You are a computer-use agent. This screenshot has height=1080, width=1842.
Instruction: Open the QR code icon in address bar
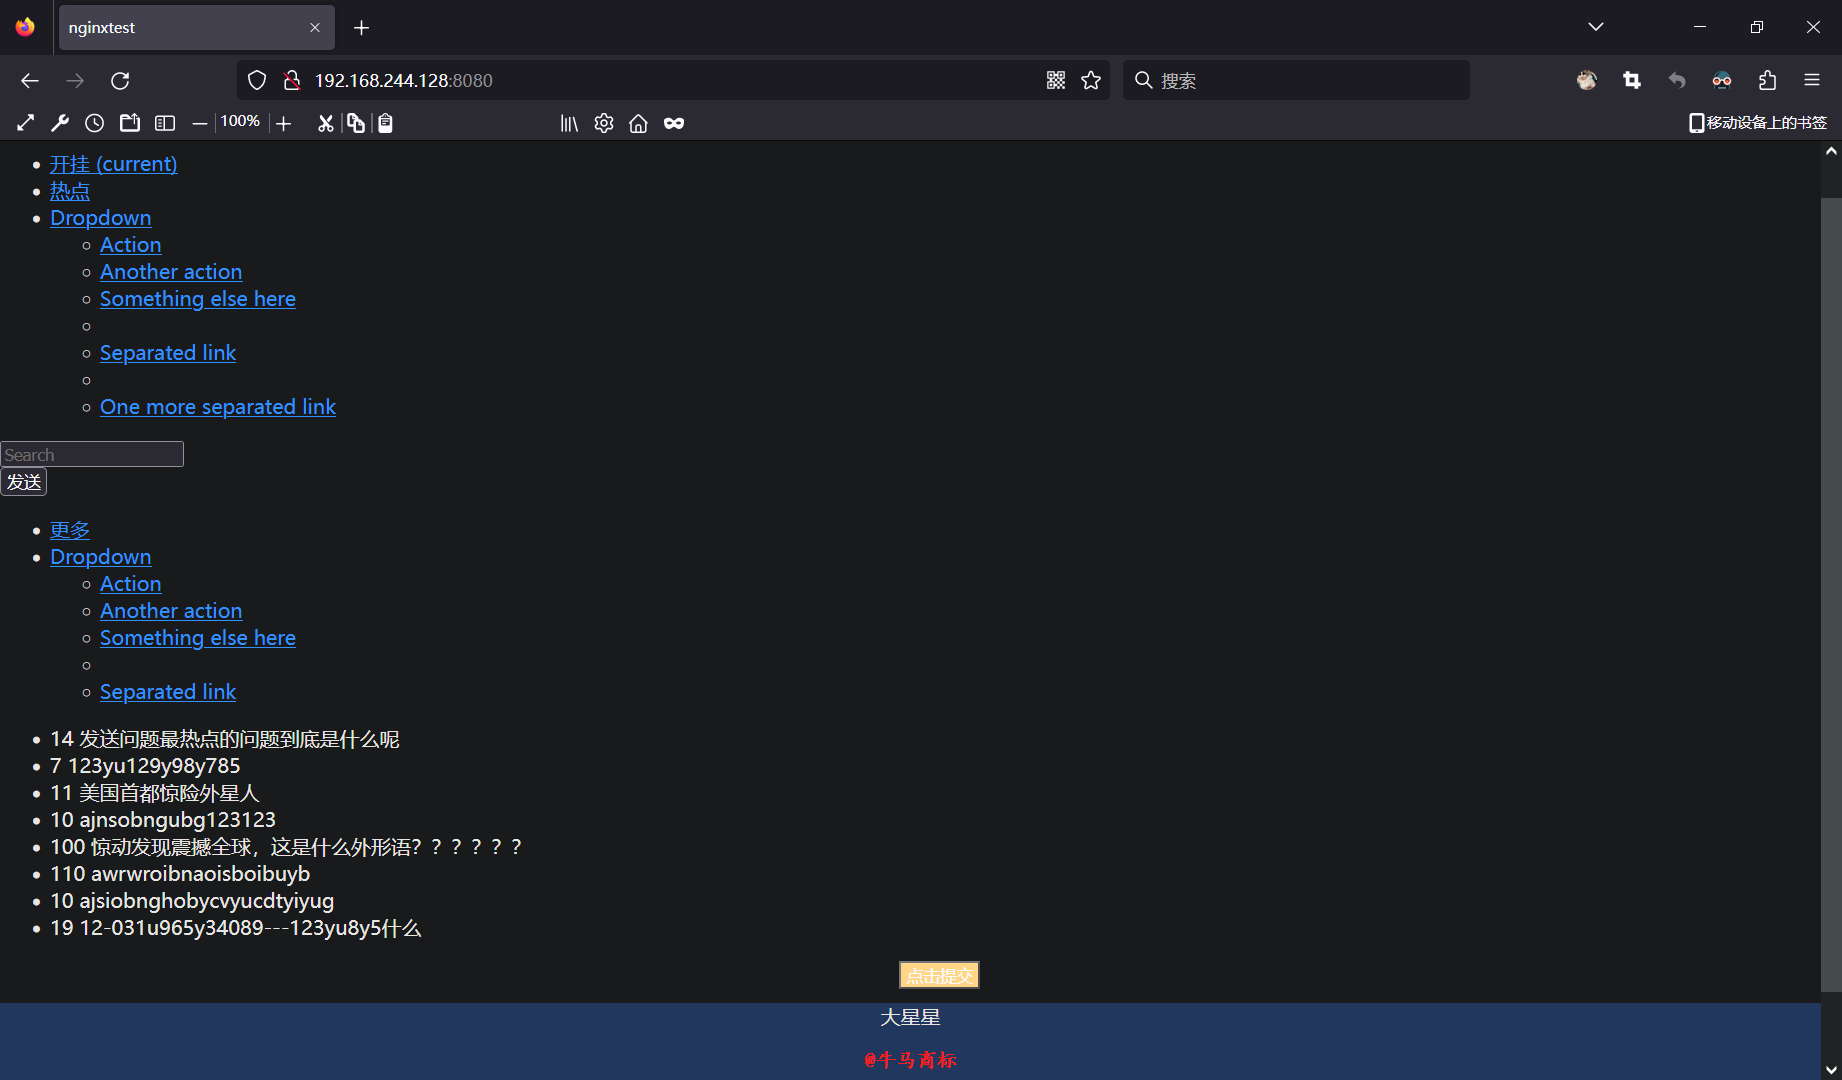pos(1056,81)
